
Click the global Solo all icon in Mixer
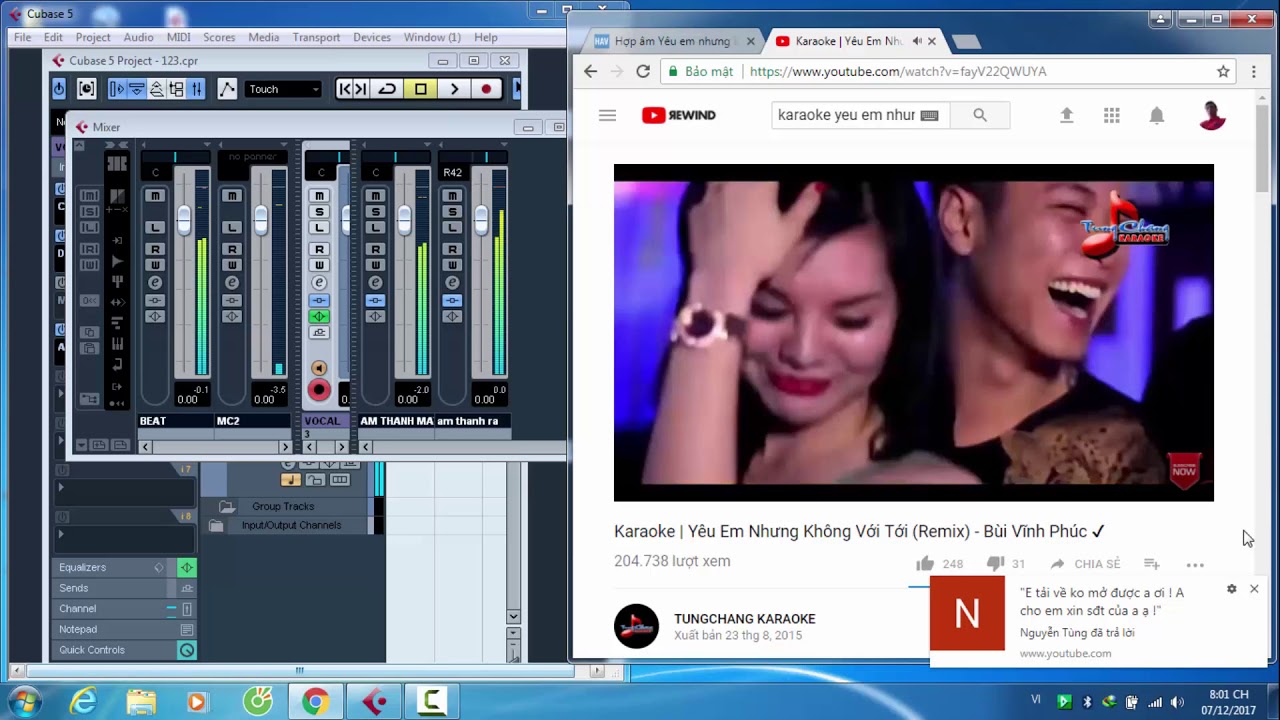(x=89, y=212)
